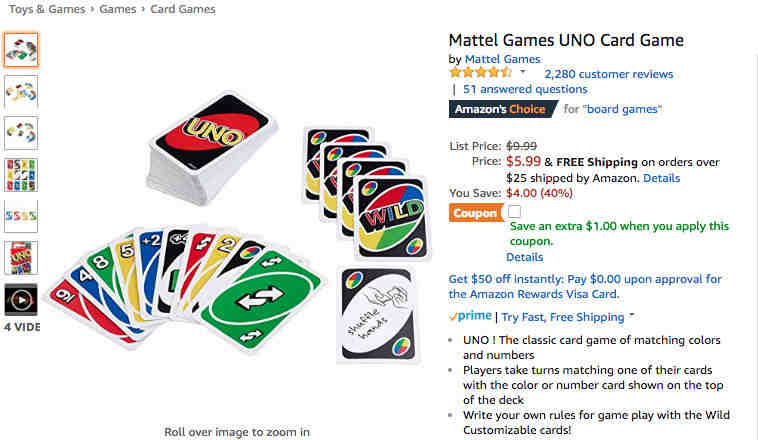Click the prime logo icon
This screenshot has width=758, height=440.
pyautogui.click(x=470, y=316)
